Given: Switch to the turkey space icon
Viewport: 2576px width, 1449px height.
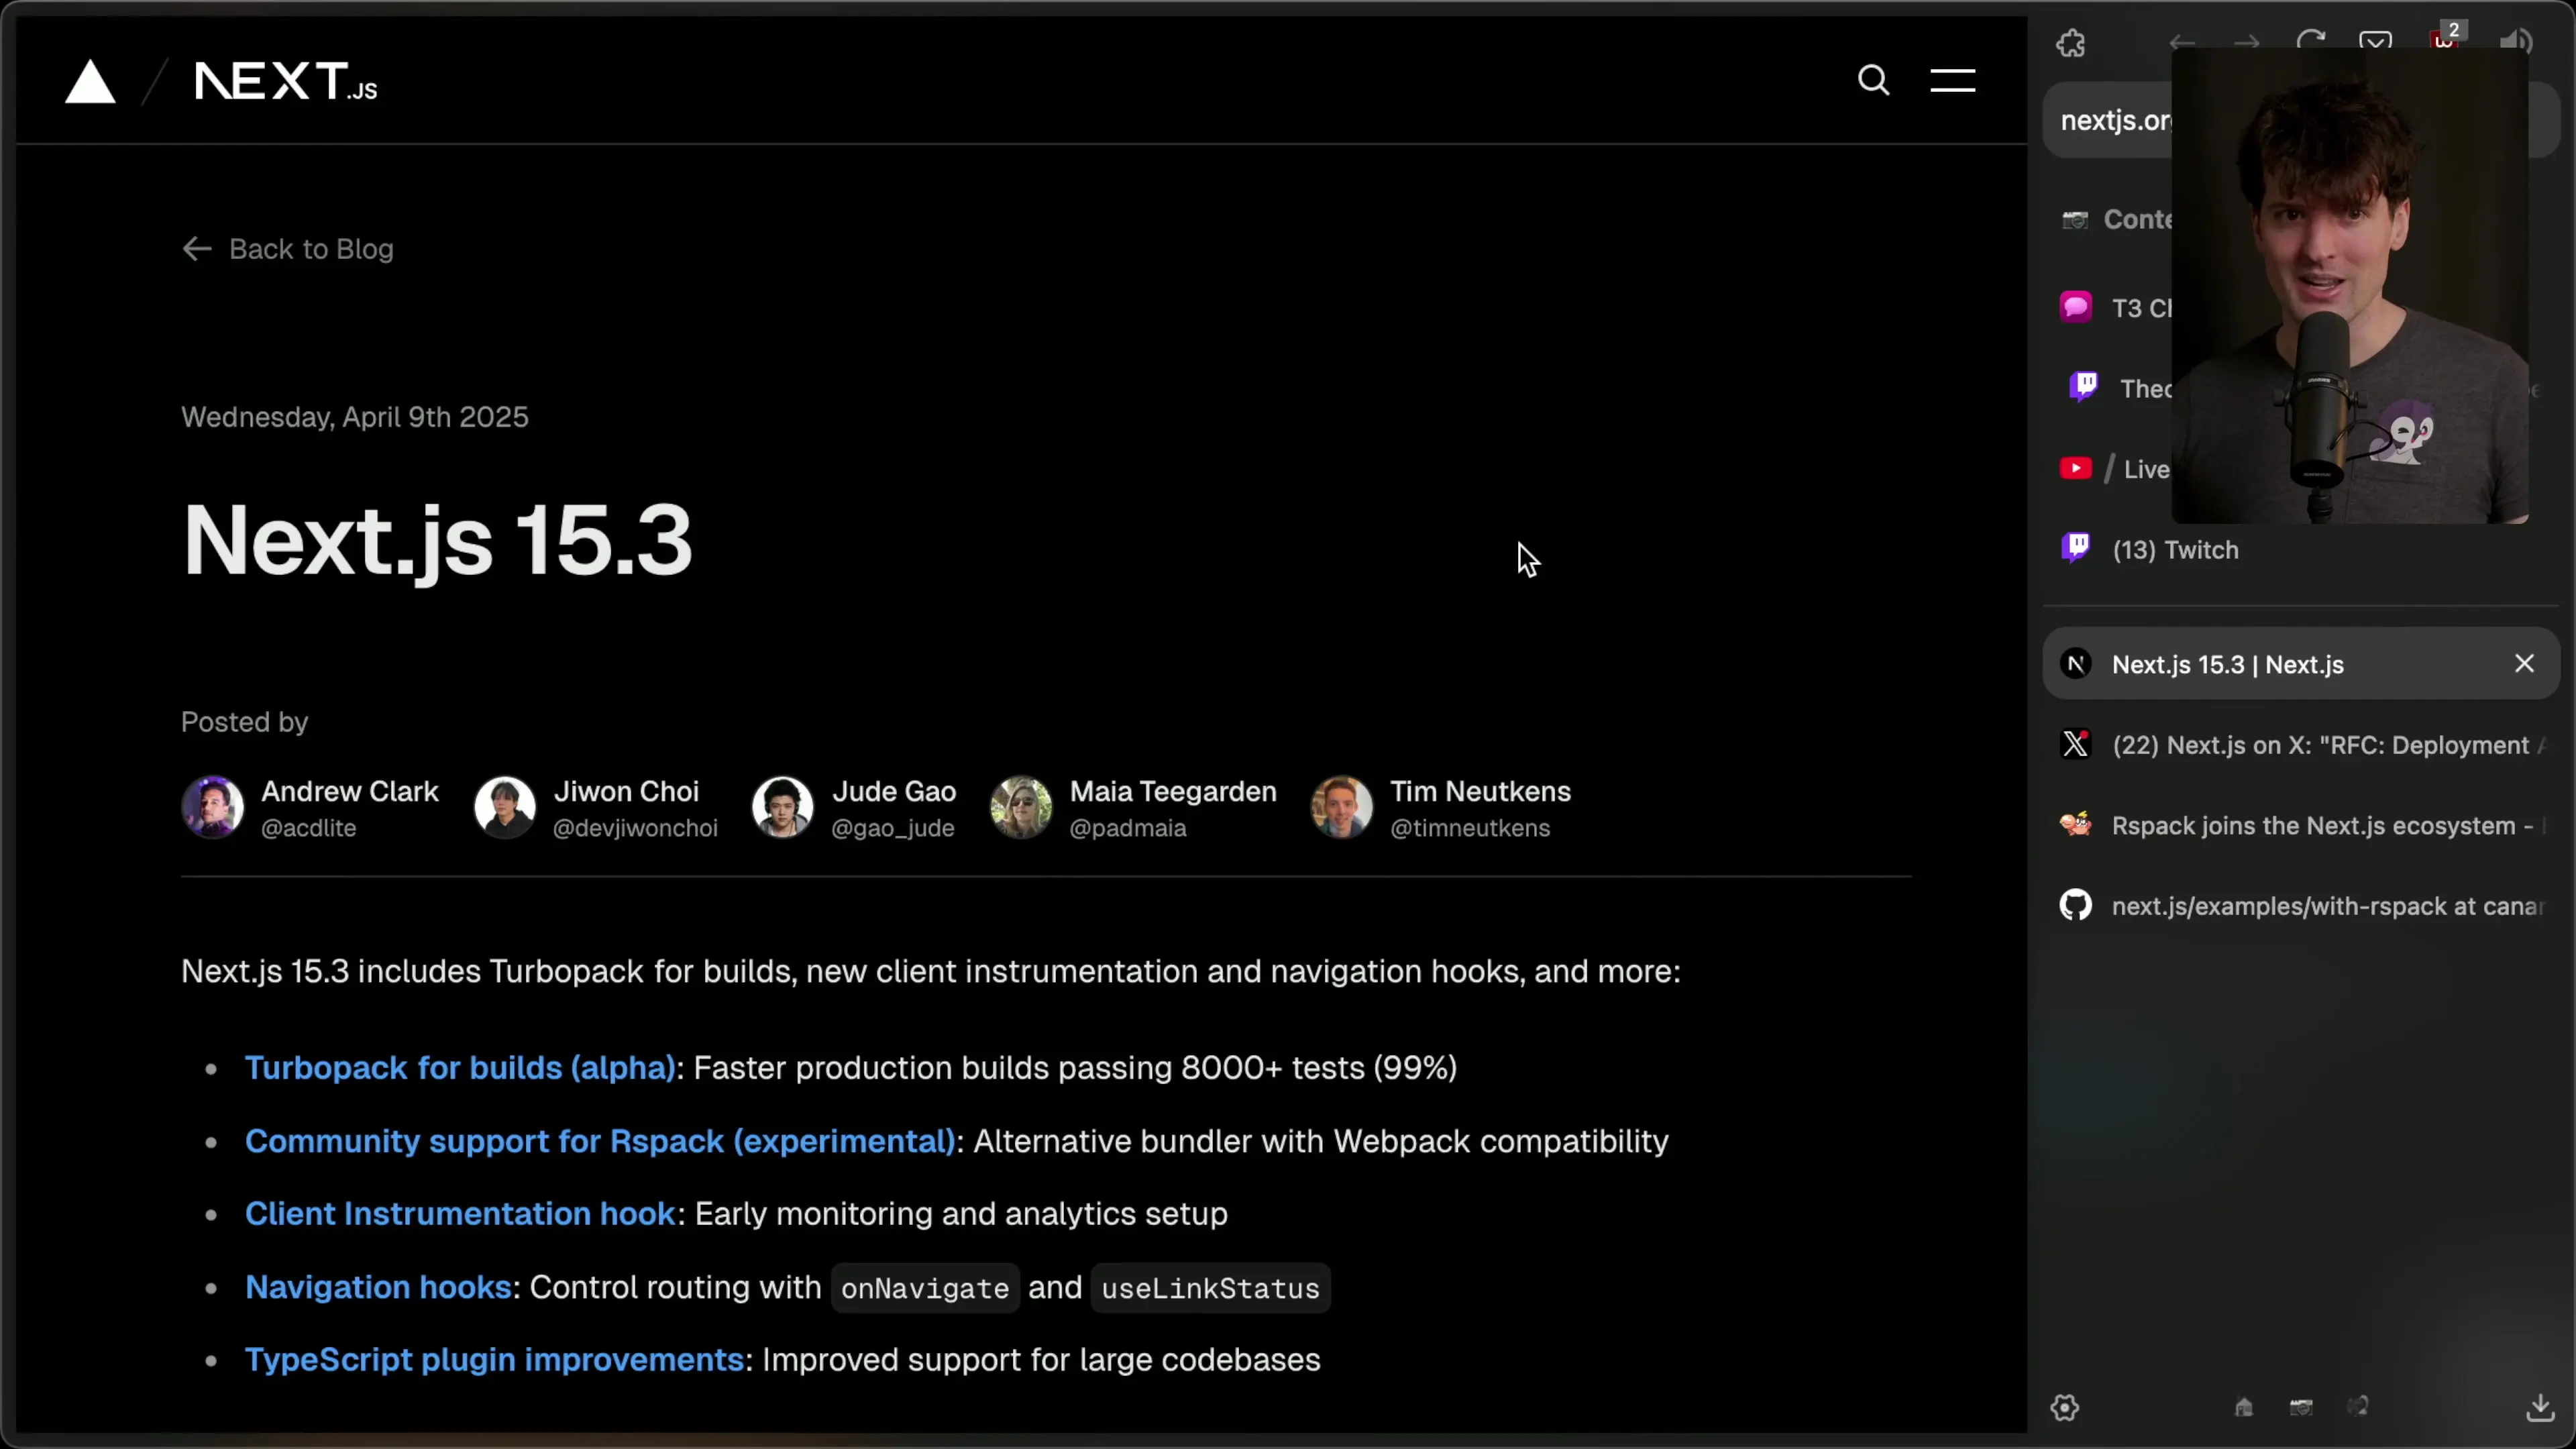Looking at the screenshot, I should tap(2358, 1408).
